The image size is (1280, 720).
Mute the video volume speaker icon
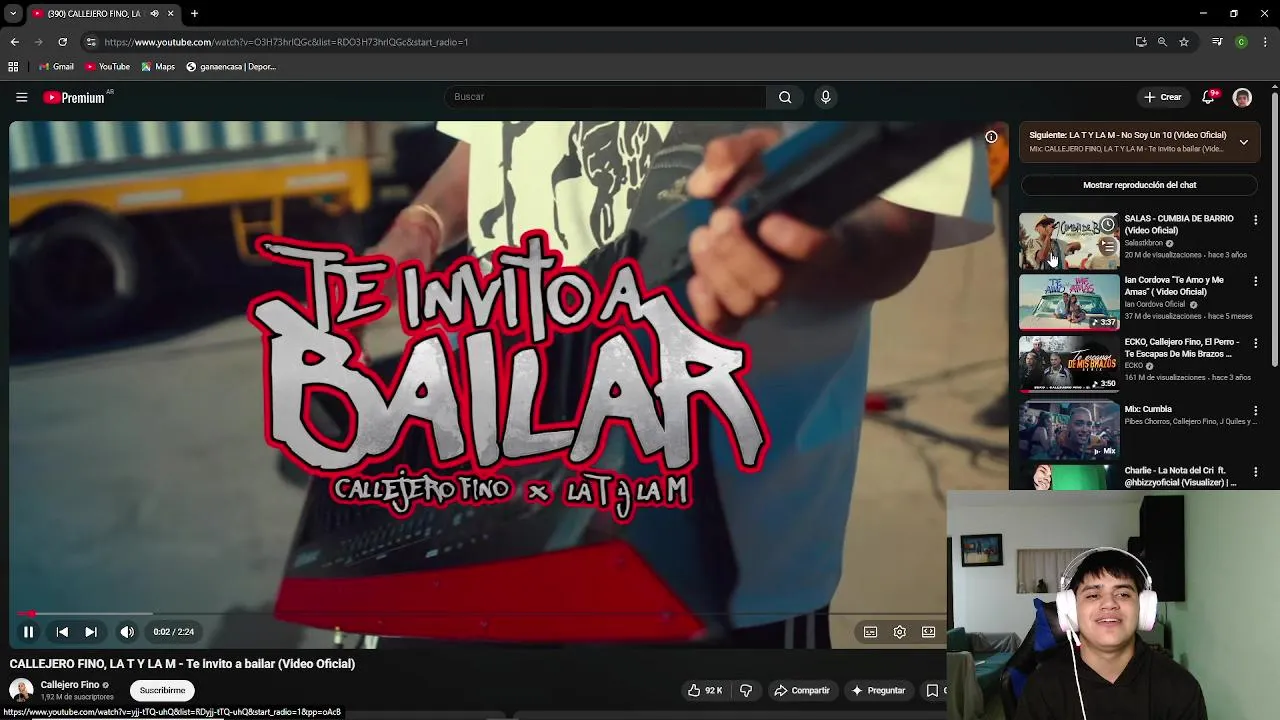[x=127, y=632]
